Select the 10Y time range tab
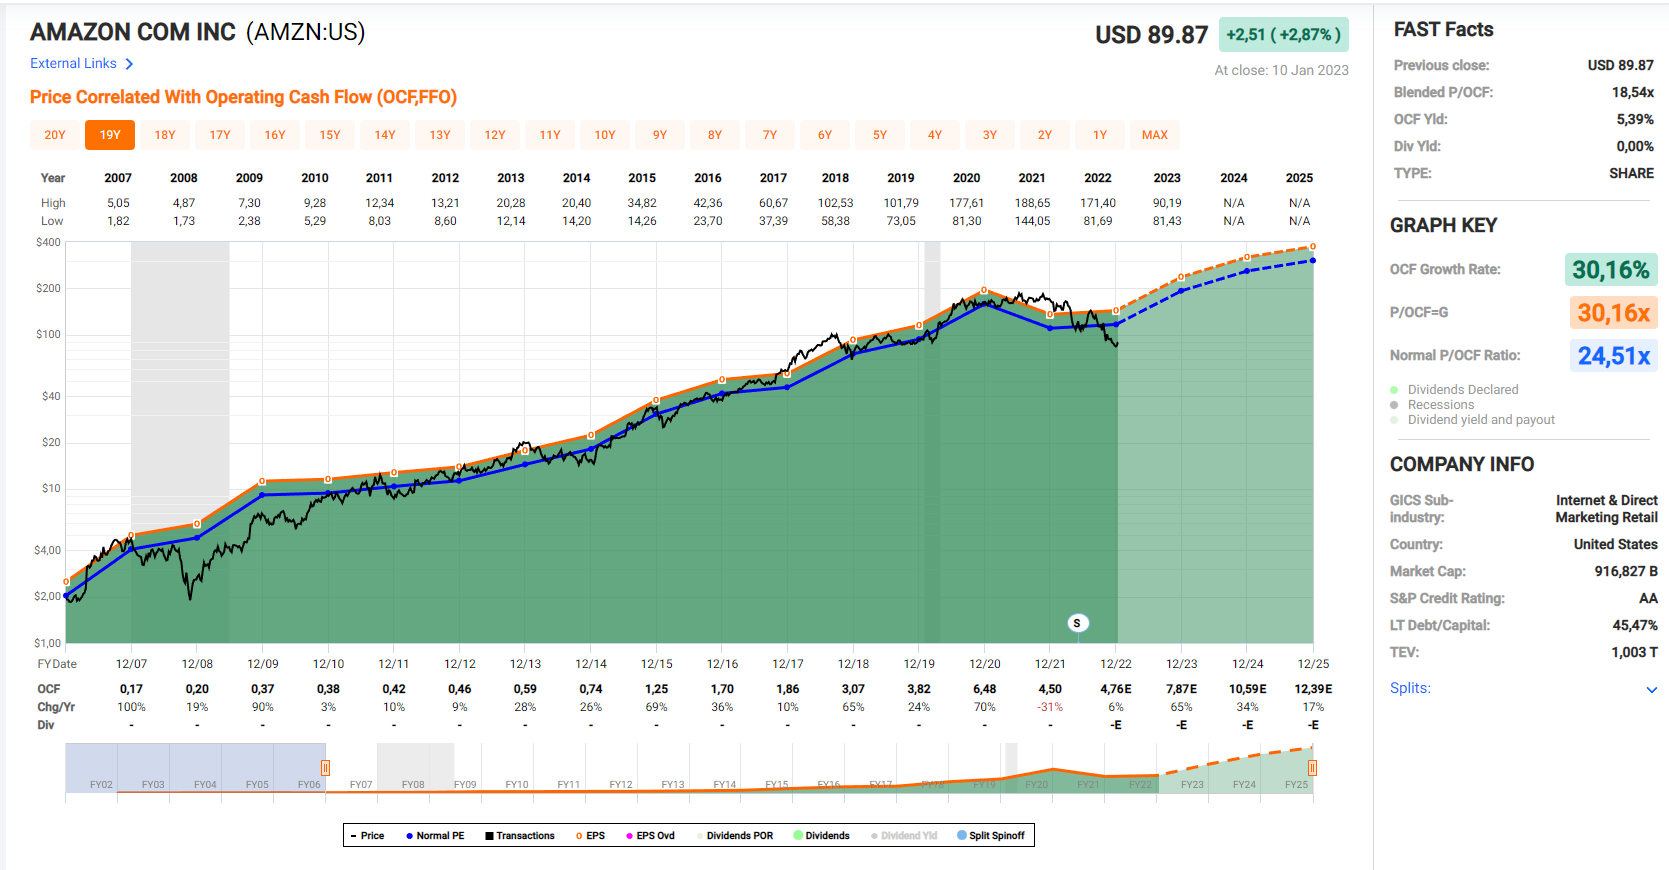1669x870 pixels. (605, 135)
